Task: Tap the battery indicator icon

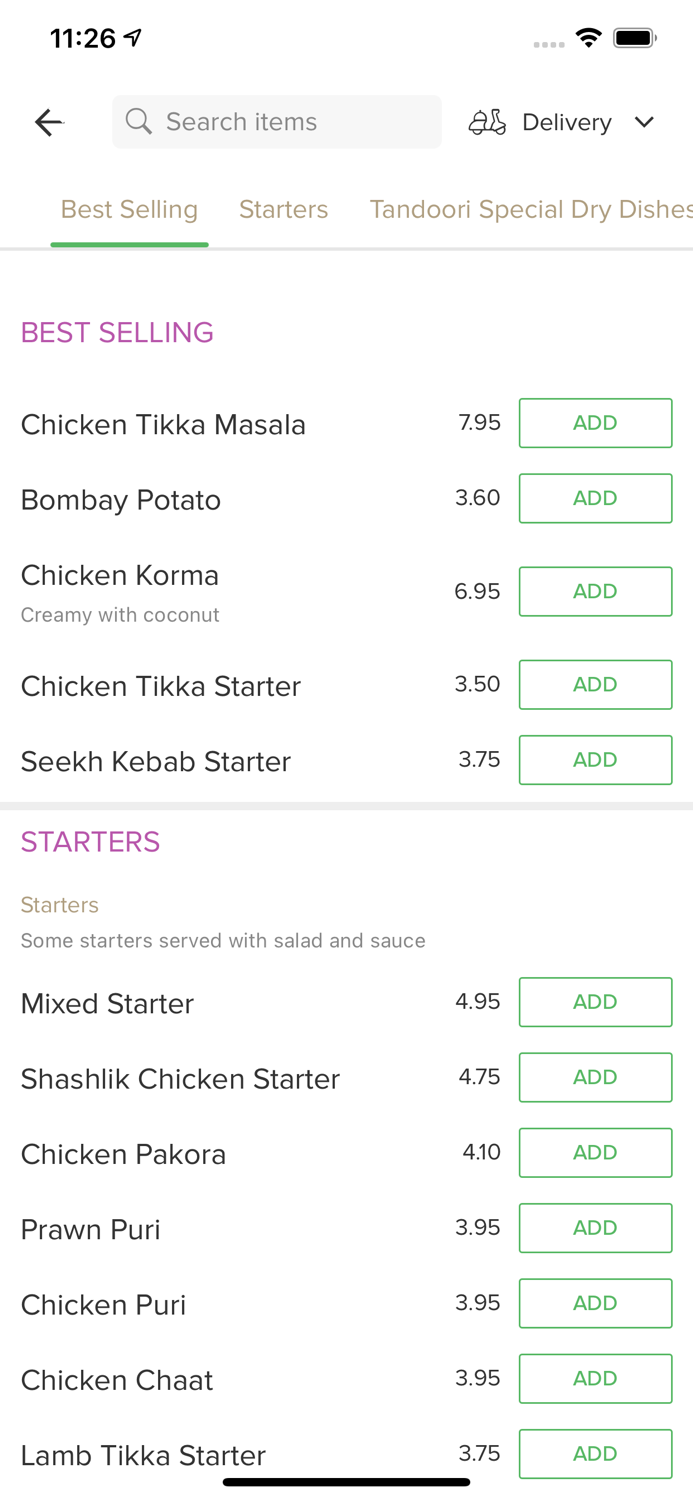Action: (x=634, y=37)
